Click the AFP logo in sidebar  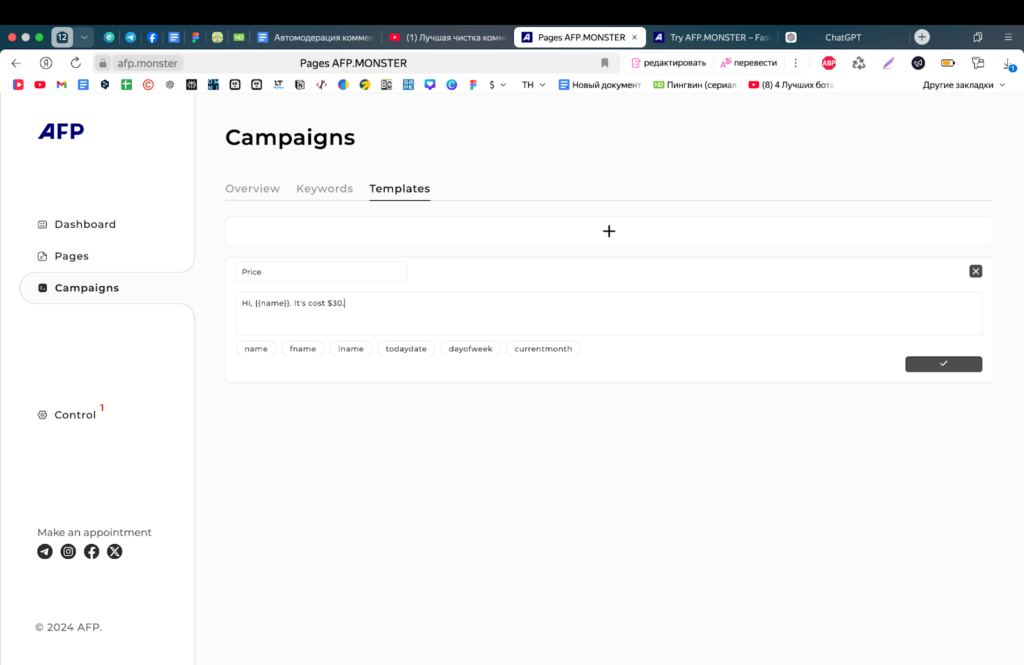[x=61, y=132]
